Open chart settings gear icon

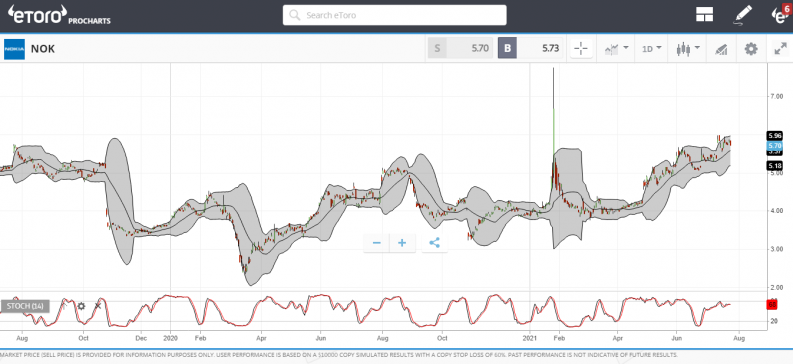coord(751,49)
